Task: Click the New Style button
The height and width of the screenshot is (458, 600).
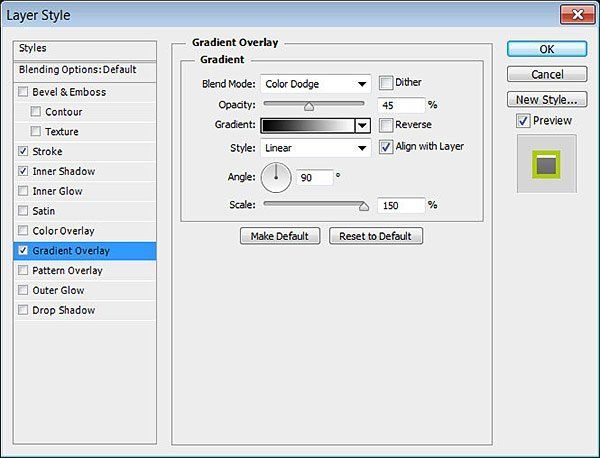Action: pyautogui.click(x=547, y=99)
